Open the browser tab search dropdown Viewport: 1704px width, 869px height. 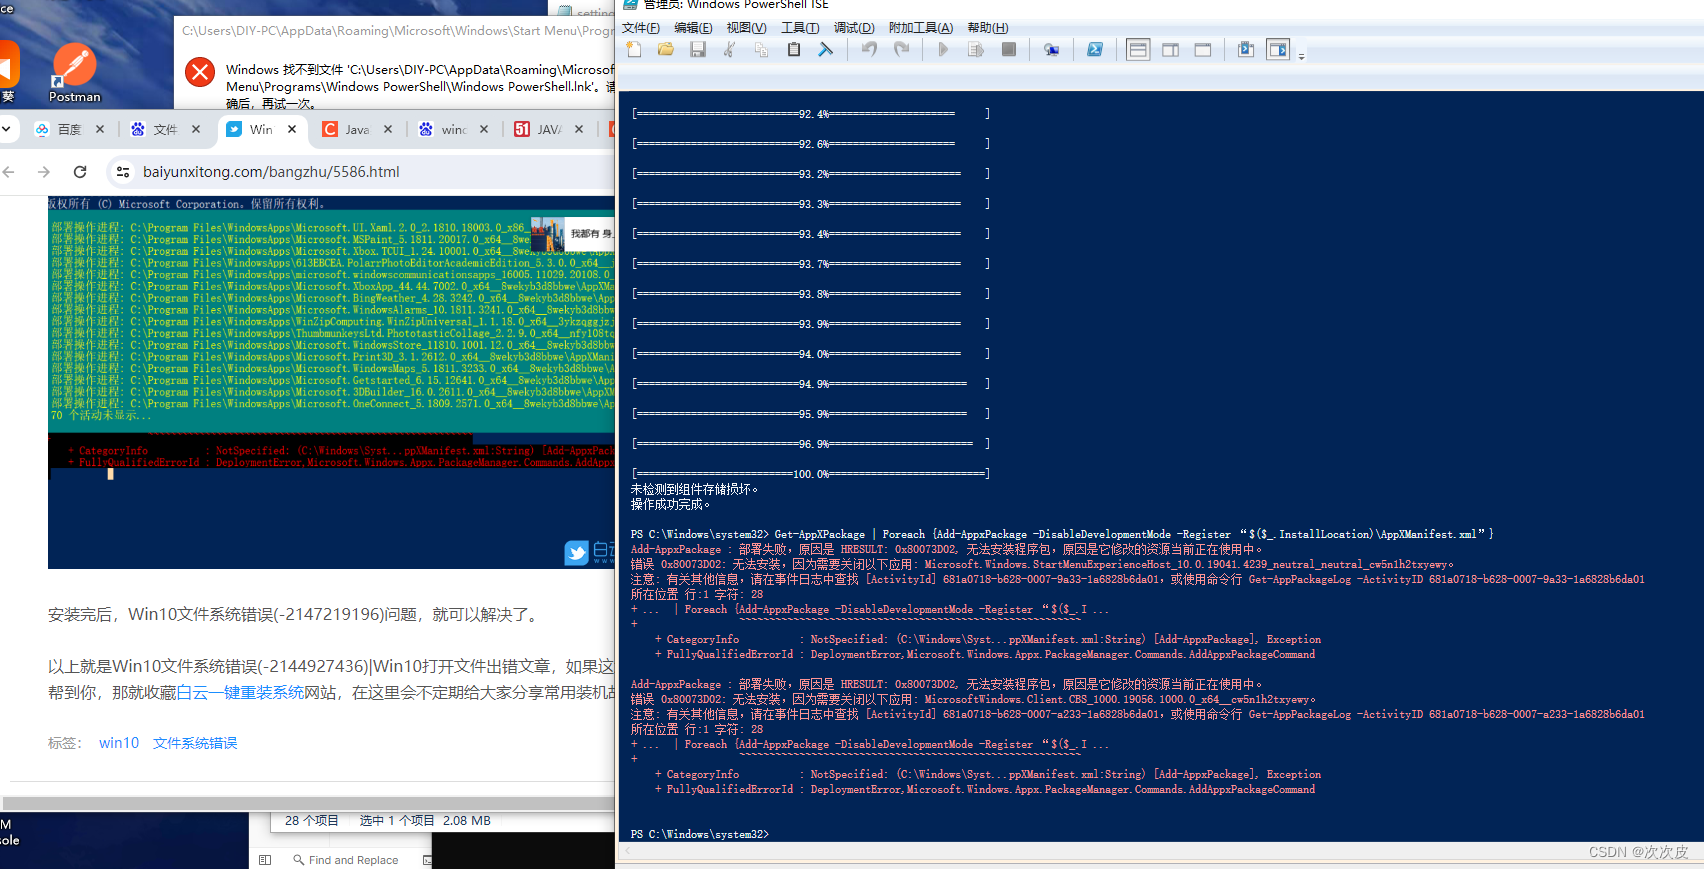click(x=6, y=129)
